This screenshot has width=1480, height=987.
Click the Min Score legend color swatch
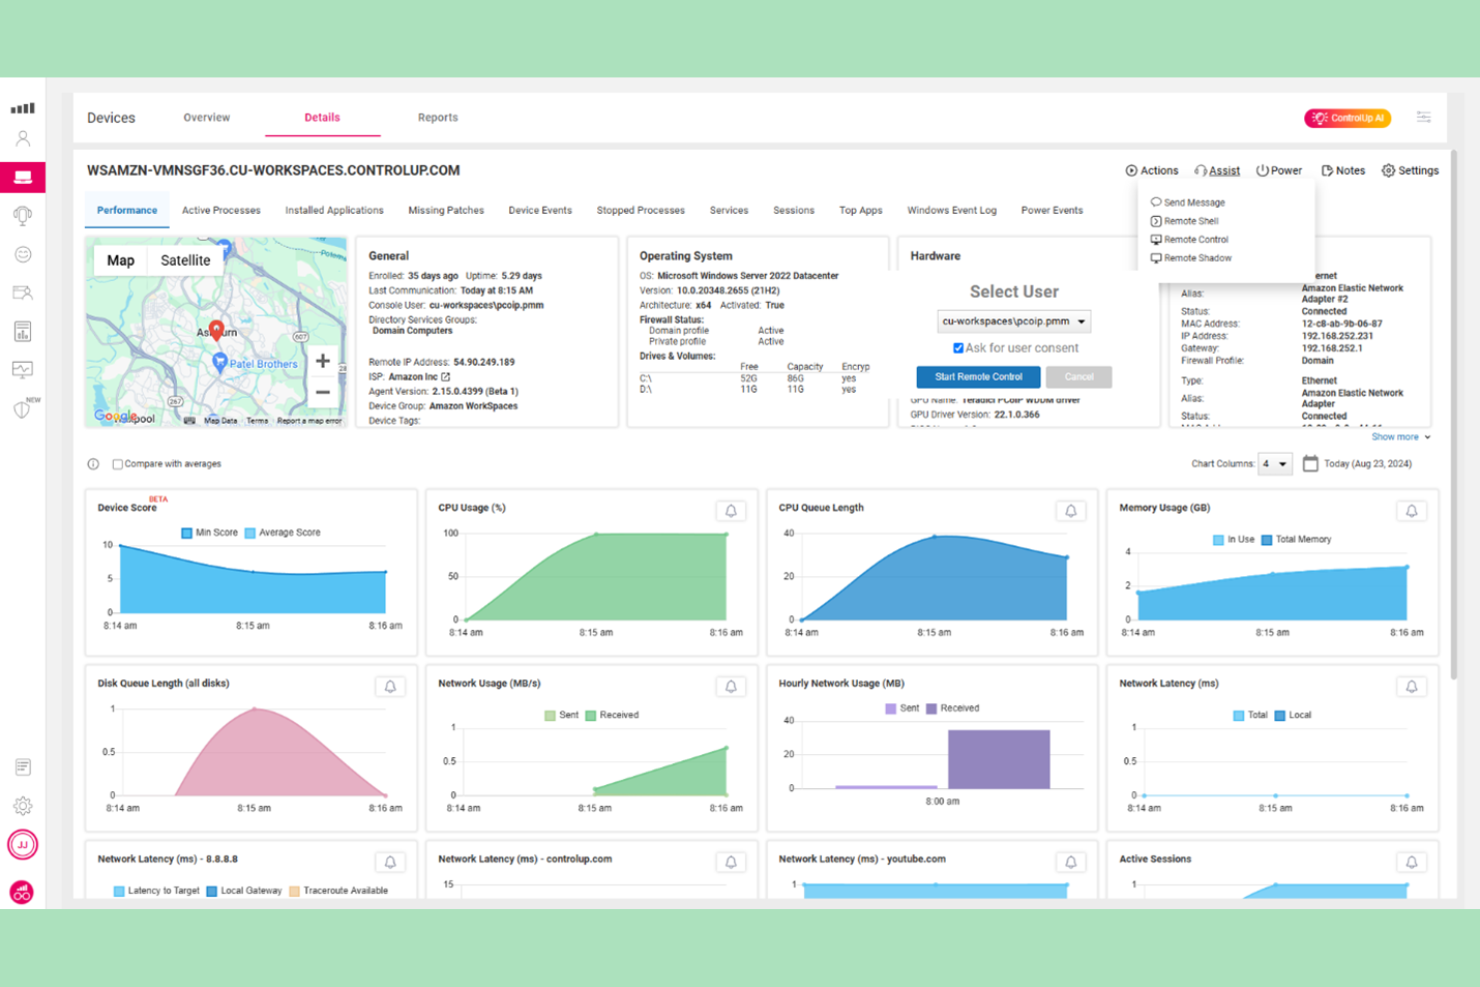(186, 533)
